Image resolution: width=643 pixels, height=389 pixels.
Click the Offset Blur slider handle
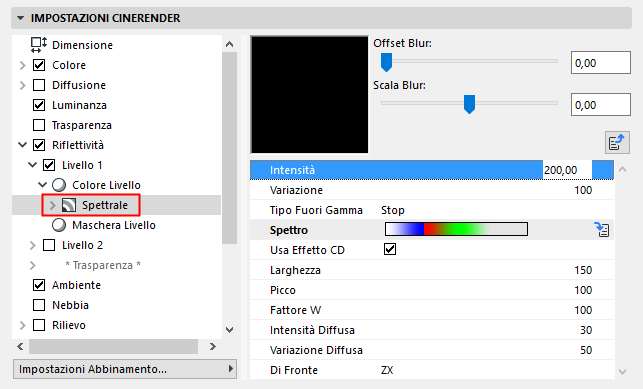(386, 62)
